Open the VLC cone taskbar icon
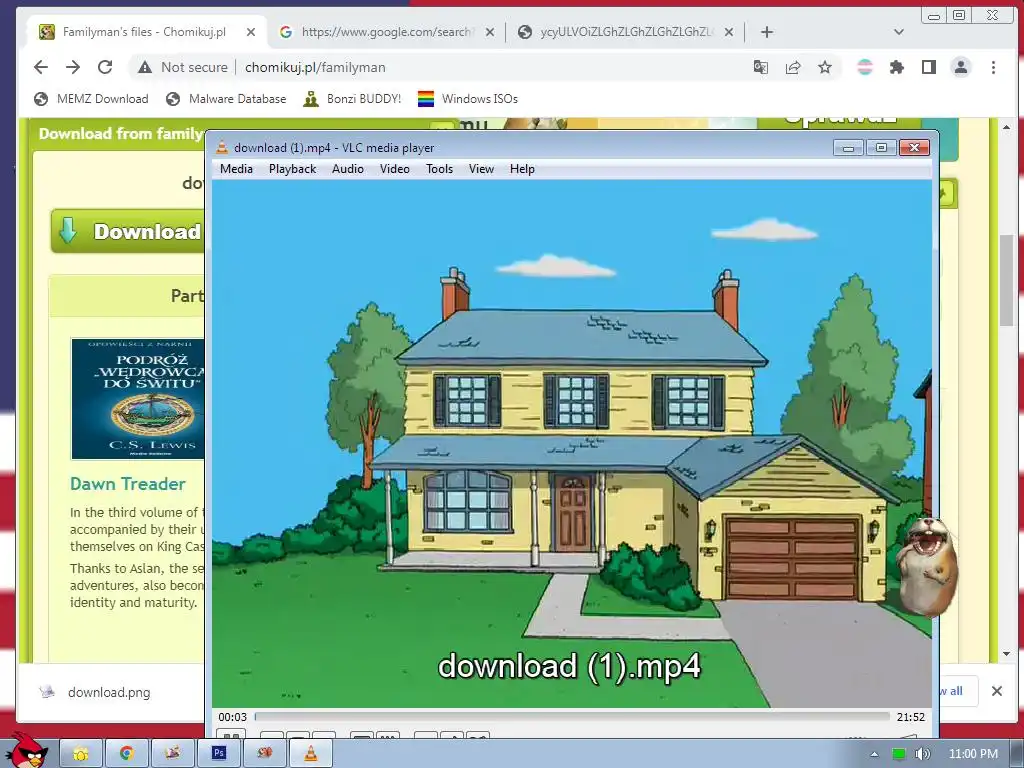Viewport: 1024px width, 768px height. click(x=311, y=754)
